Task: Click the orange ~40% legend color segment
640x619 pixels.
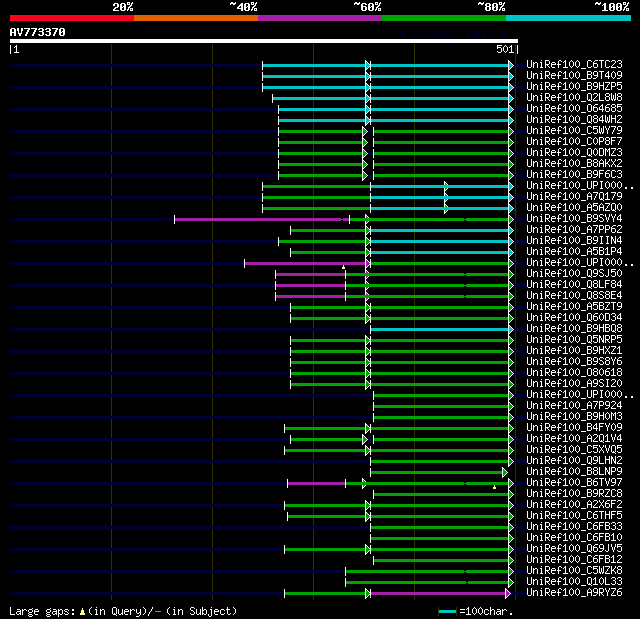Action: [196, 18]
